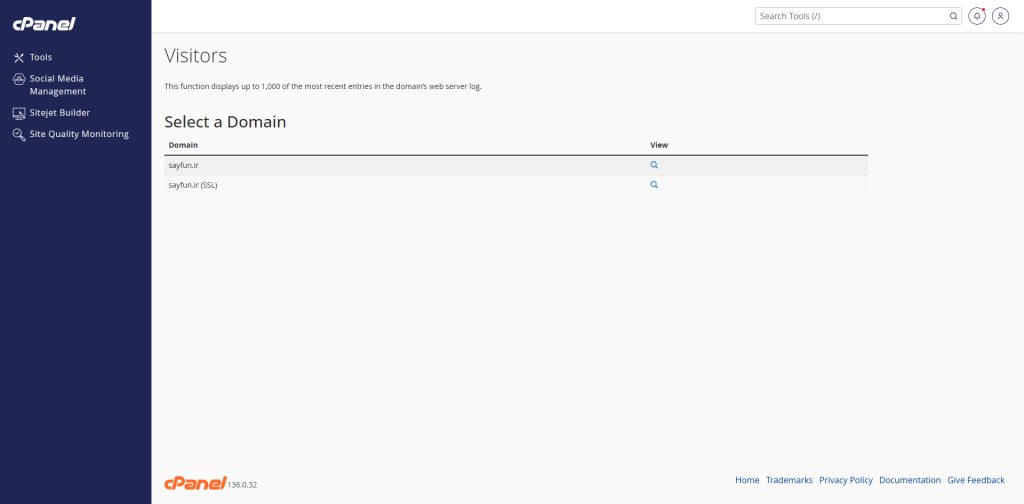This screenshot has width=1024, height=504.
Task: Select the sayfun.ir domain text
Action: [x=184, y=166]
